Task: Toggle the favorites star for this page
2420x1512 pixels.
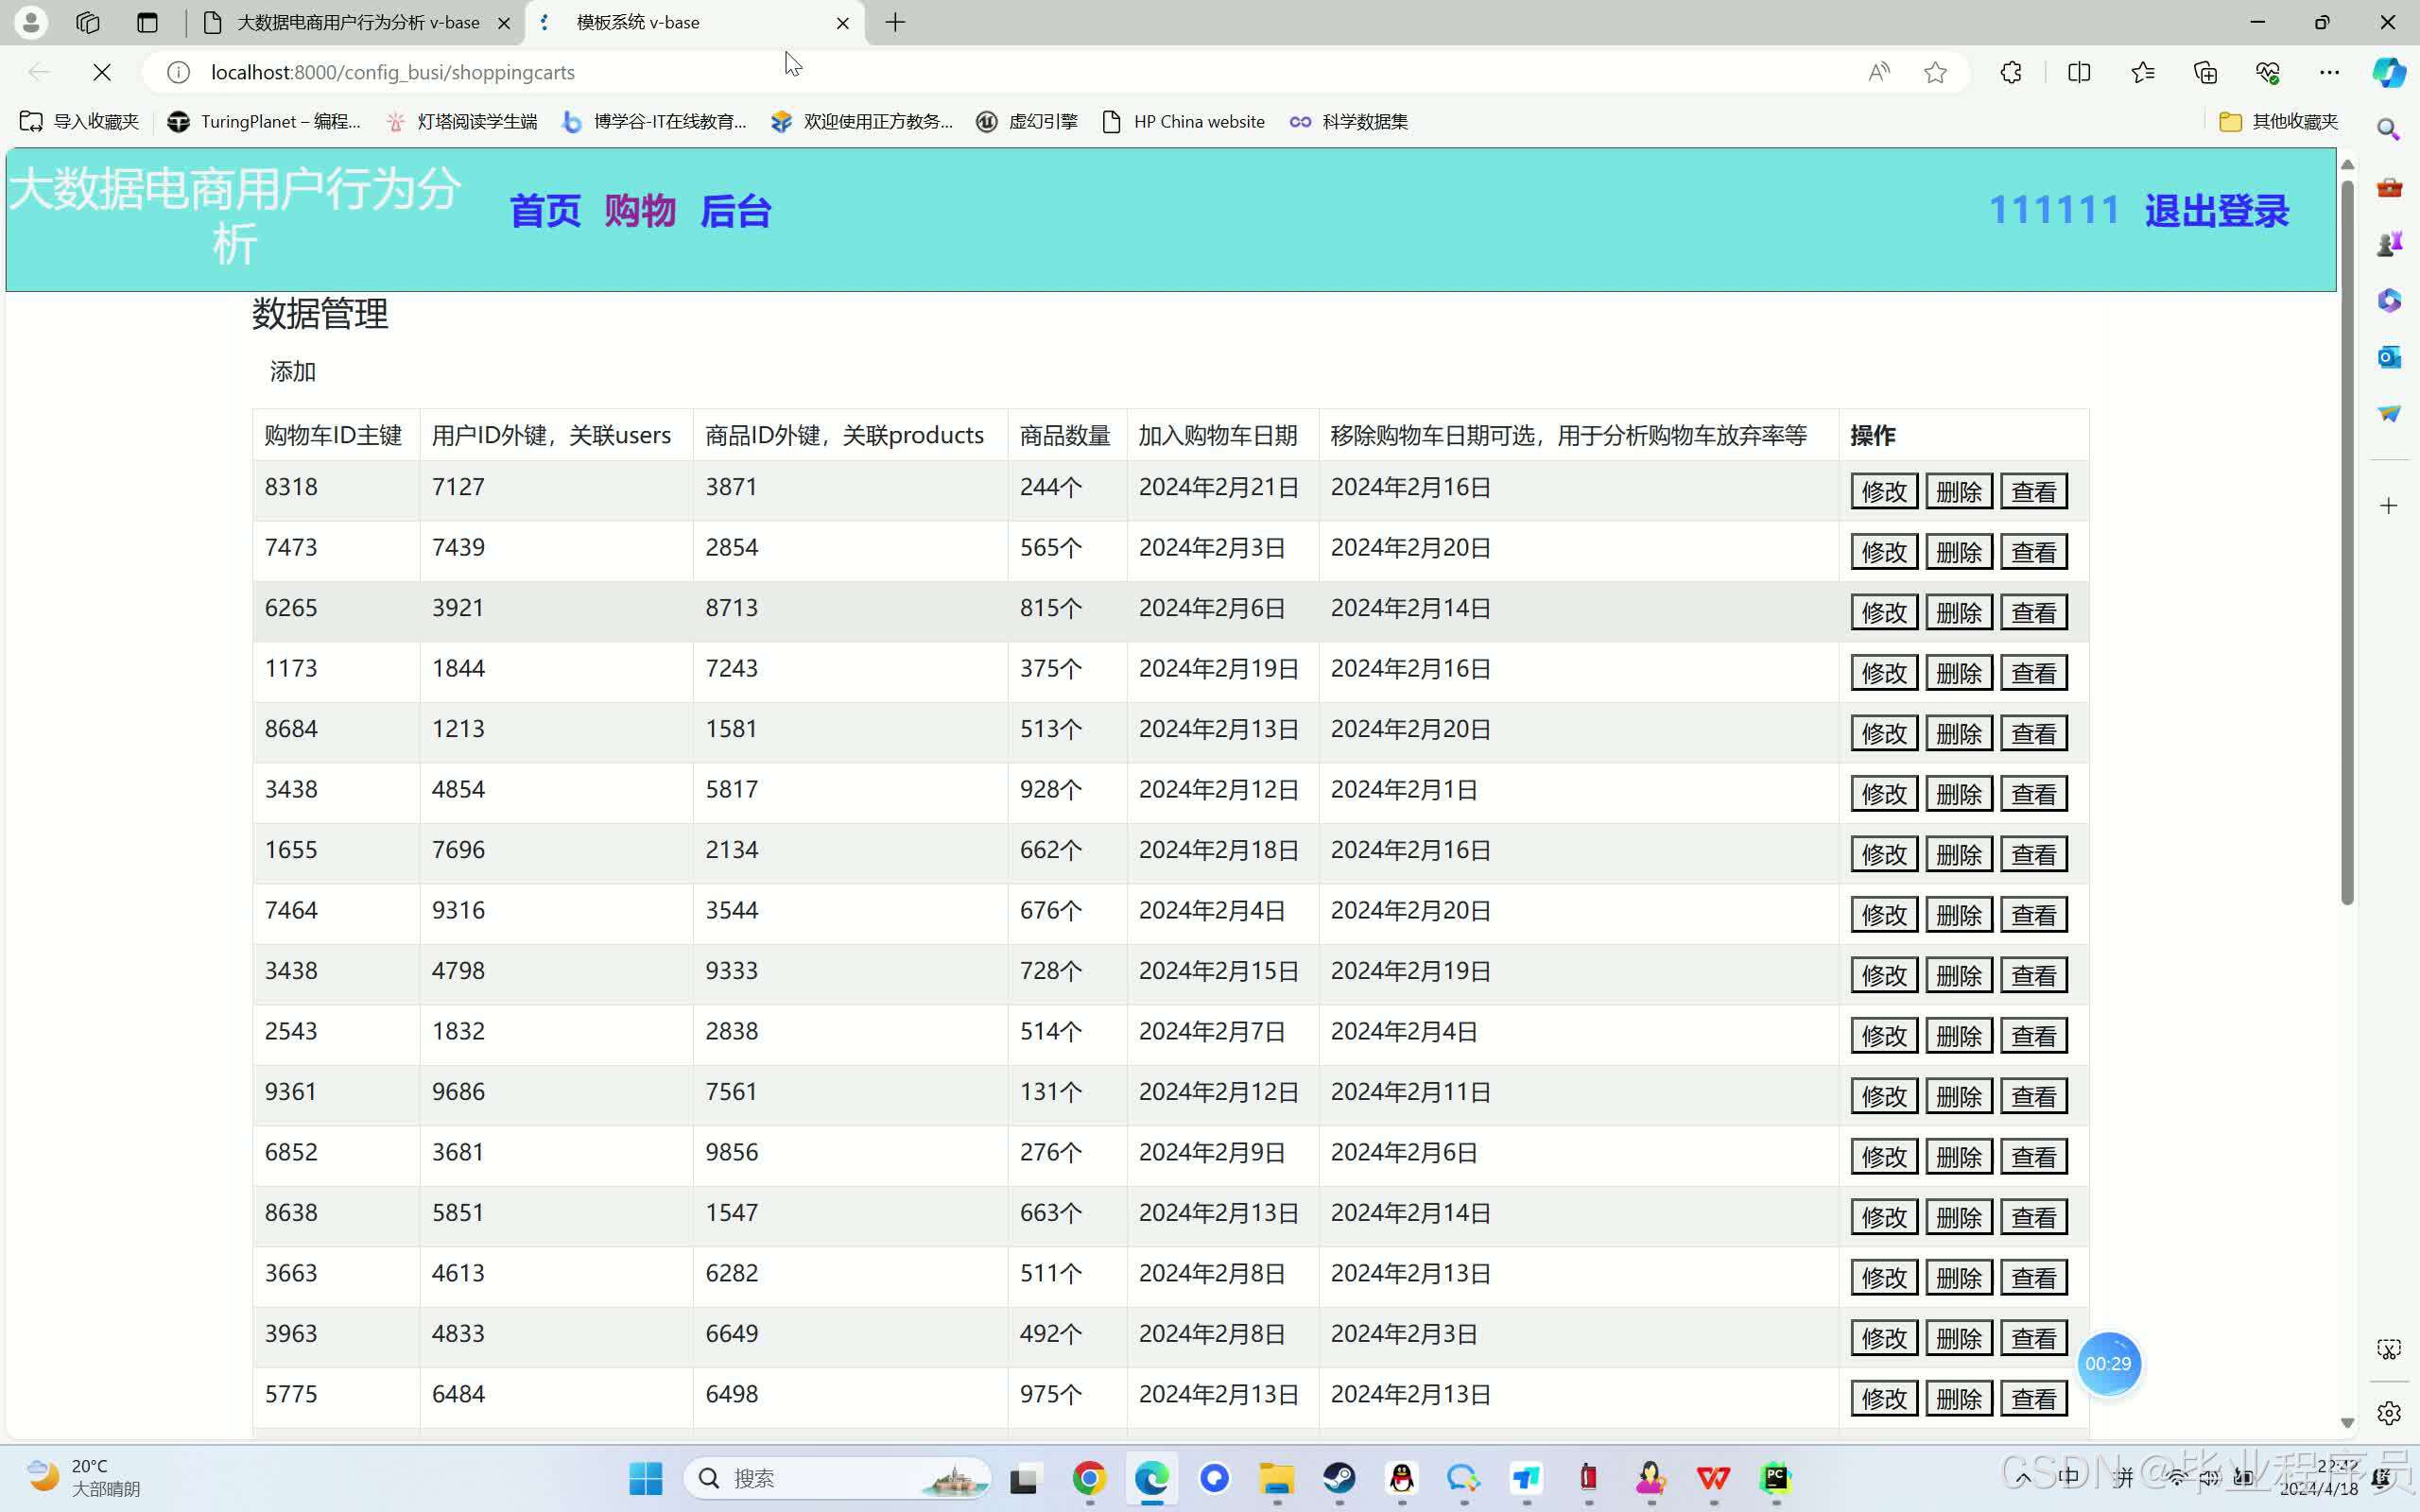Action: coord(1937,72)
